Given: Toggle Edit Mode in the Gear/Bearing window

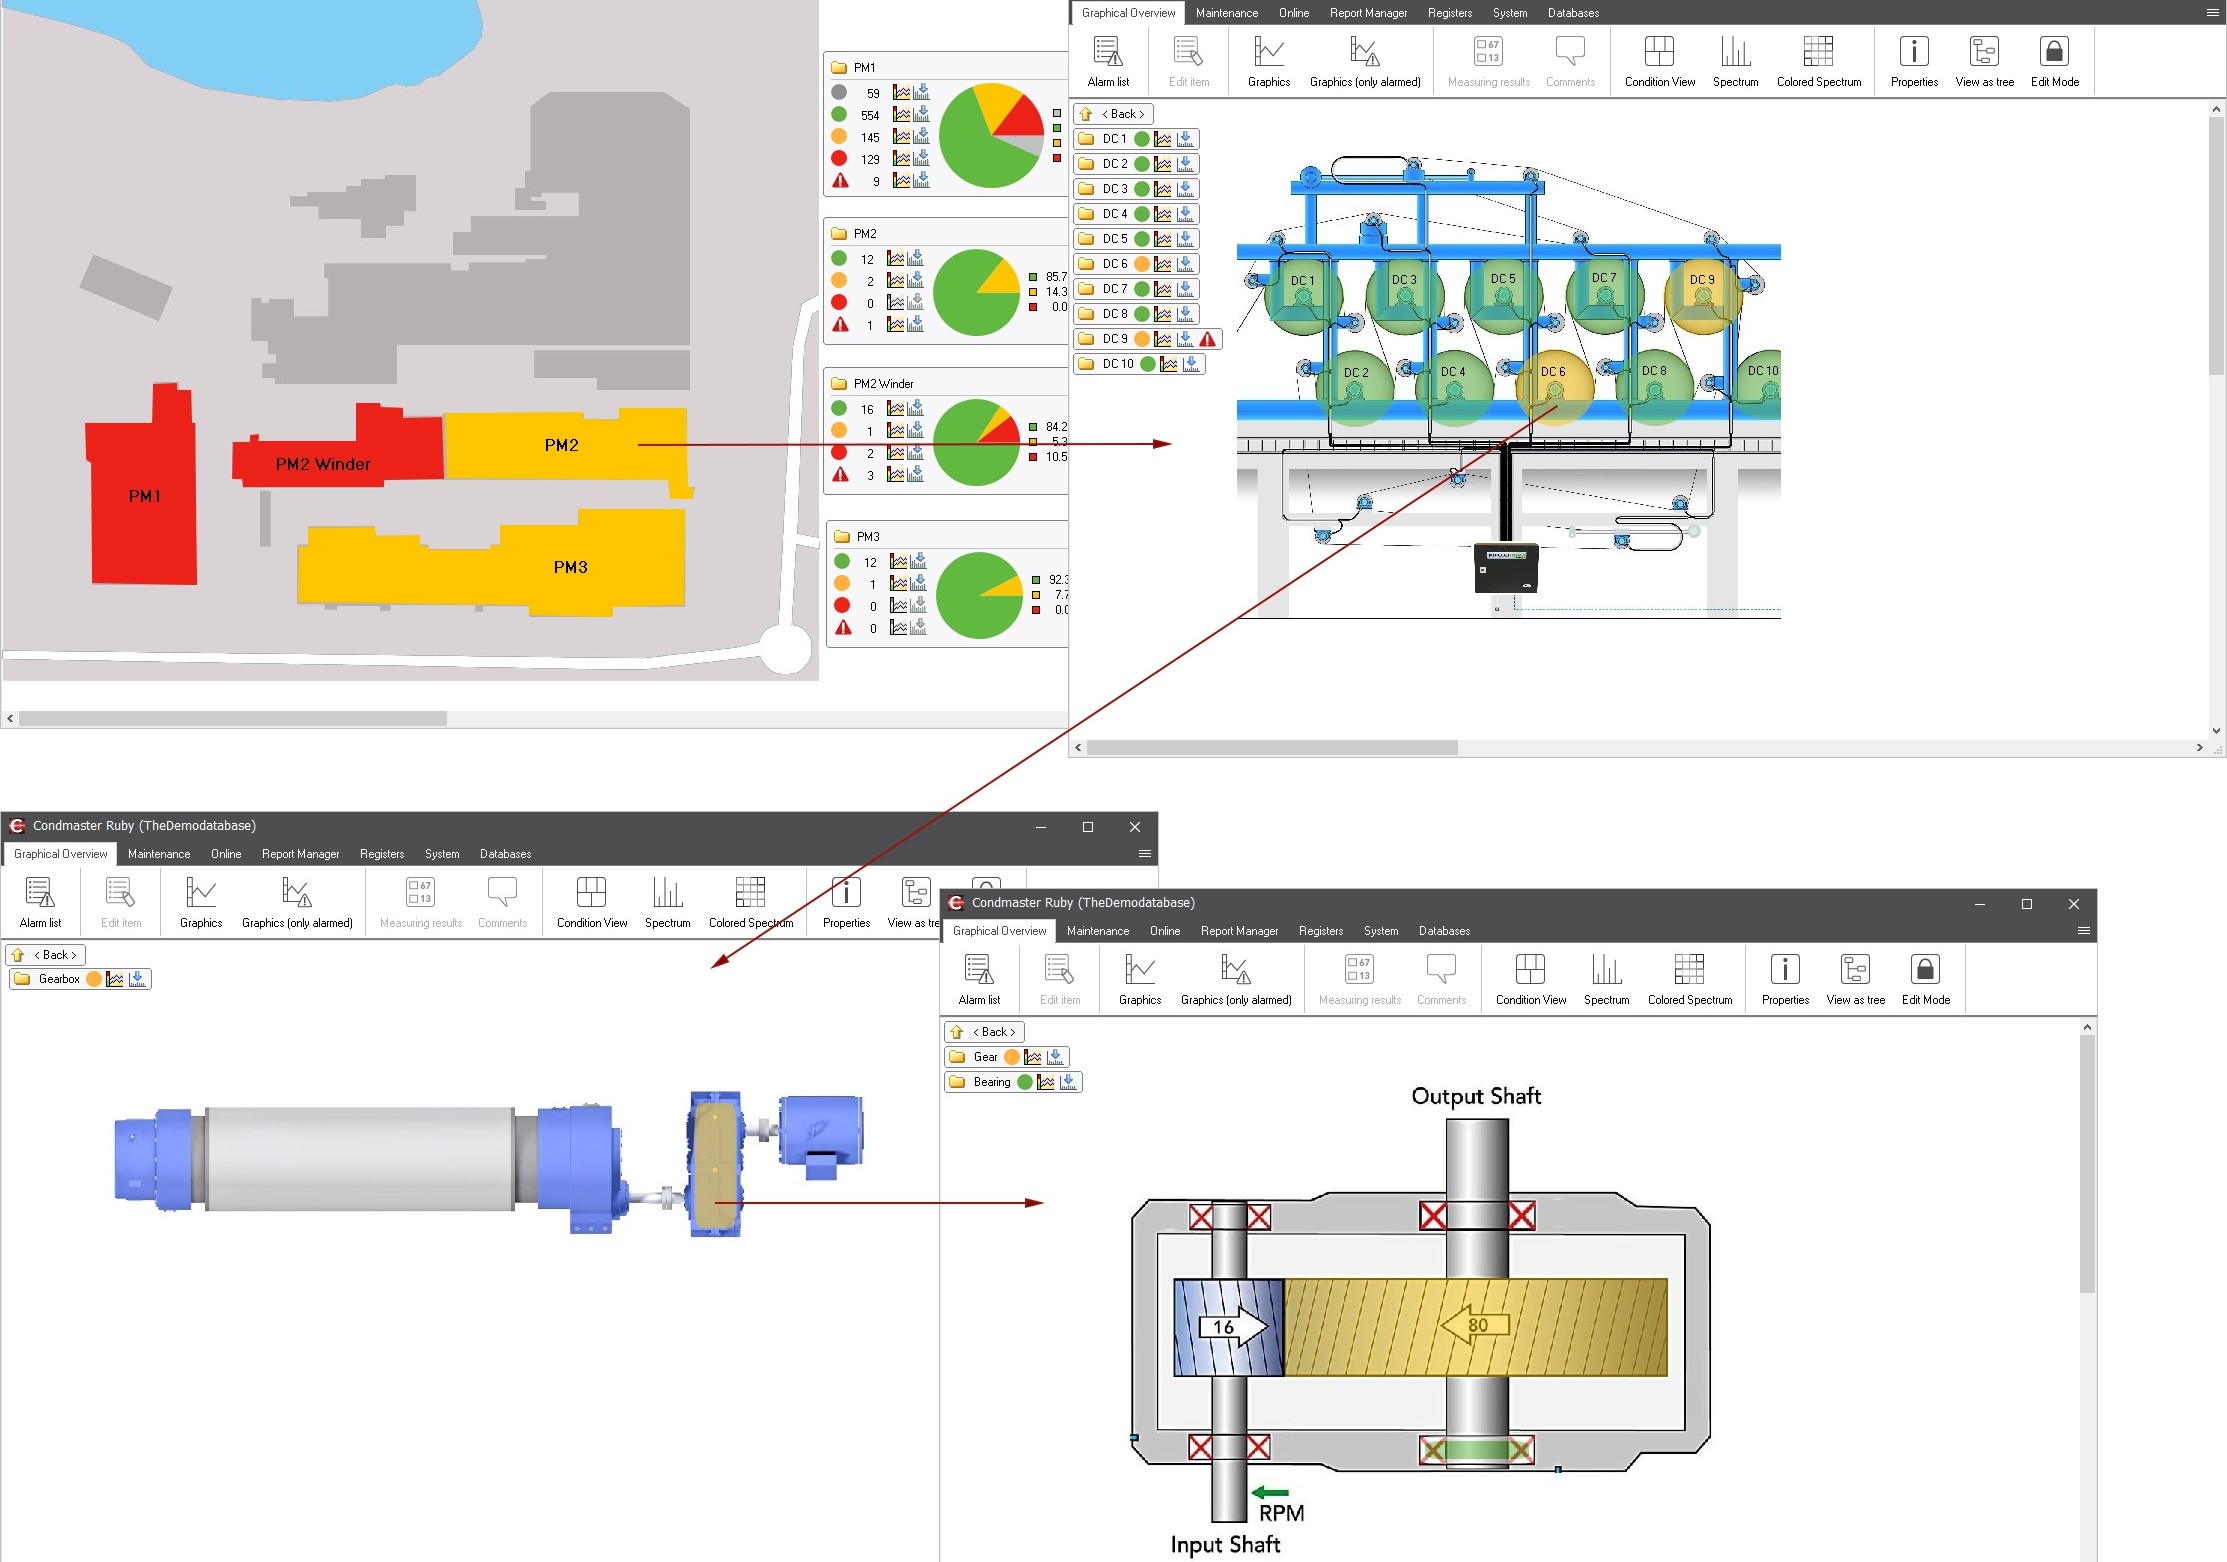Looking at the screenshot, I should (1925, 979).
